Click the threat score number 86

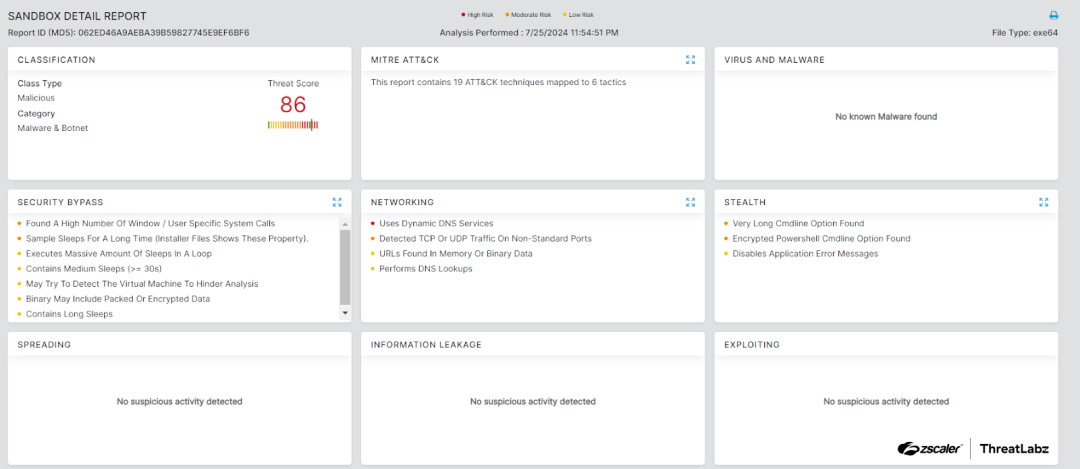click(293, 105)
